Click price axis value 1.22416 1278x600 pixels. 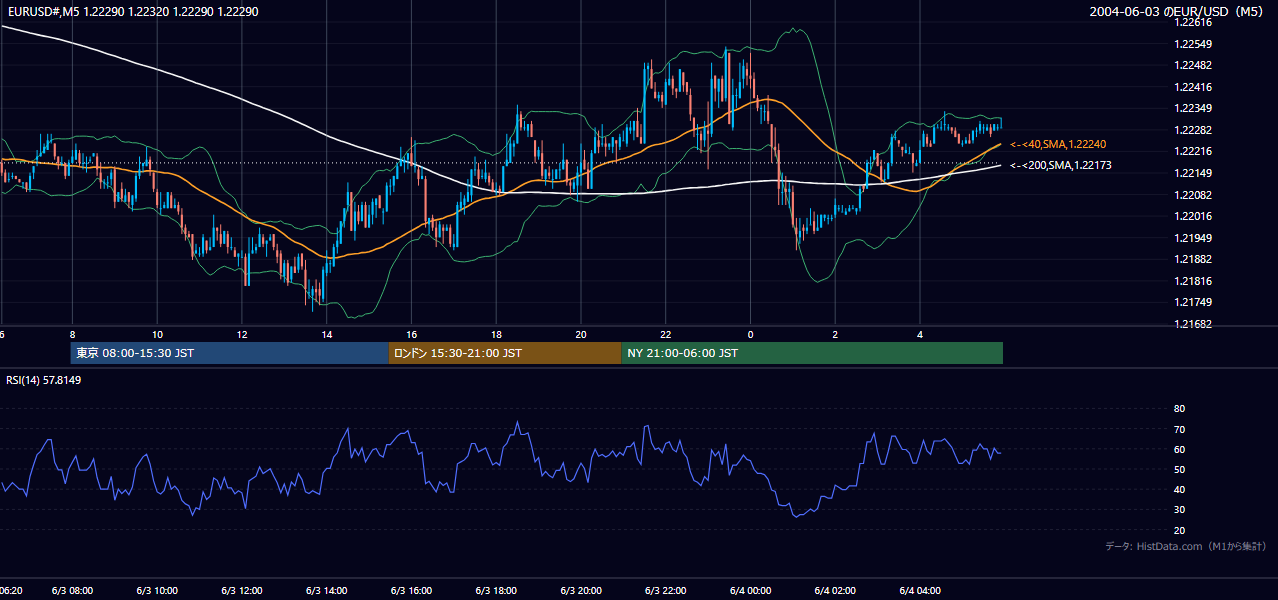click(1193, 87)
